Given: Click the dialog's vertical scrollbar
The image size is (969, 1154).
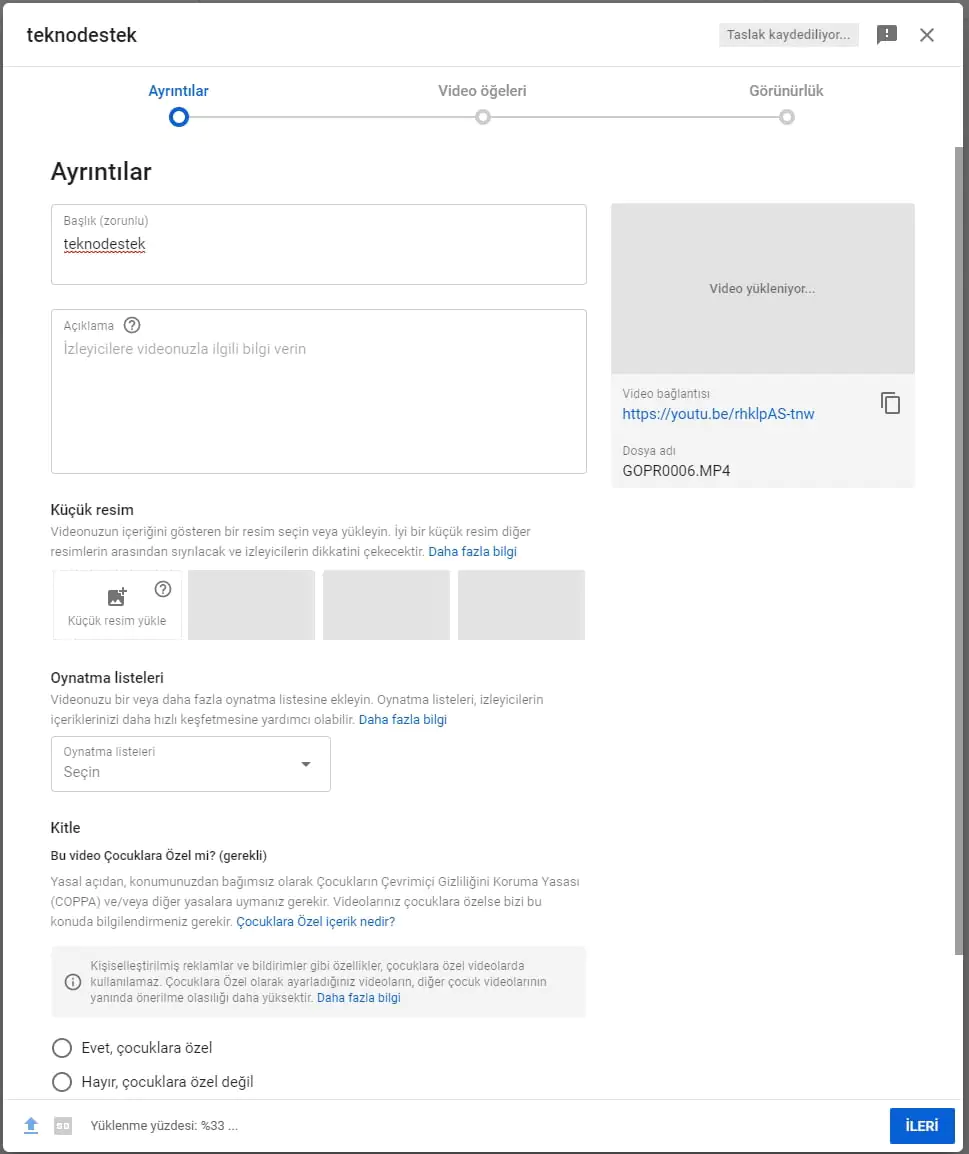Looking at the screenshot, I should 958,551.
